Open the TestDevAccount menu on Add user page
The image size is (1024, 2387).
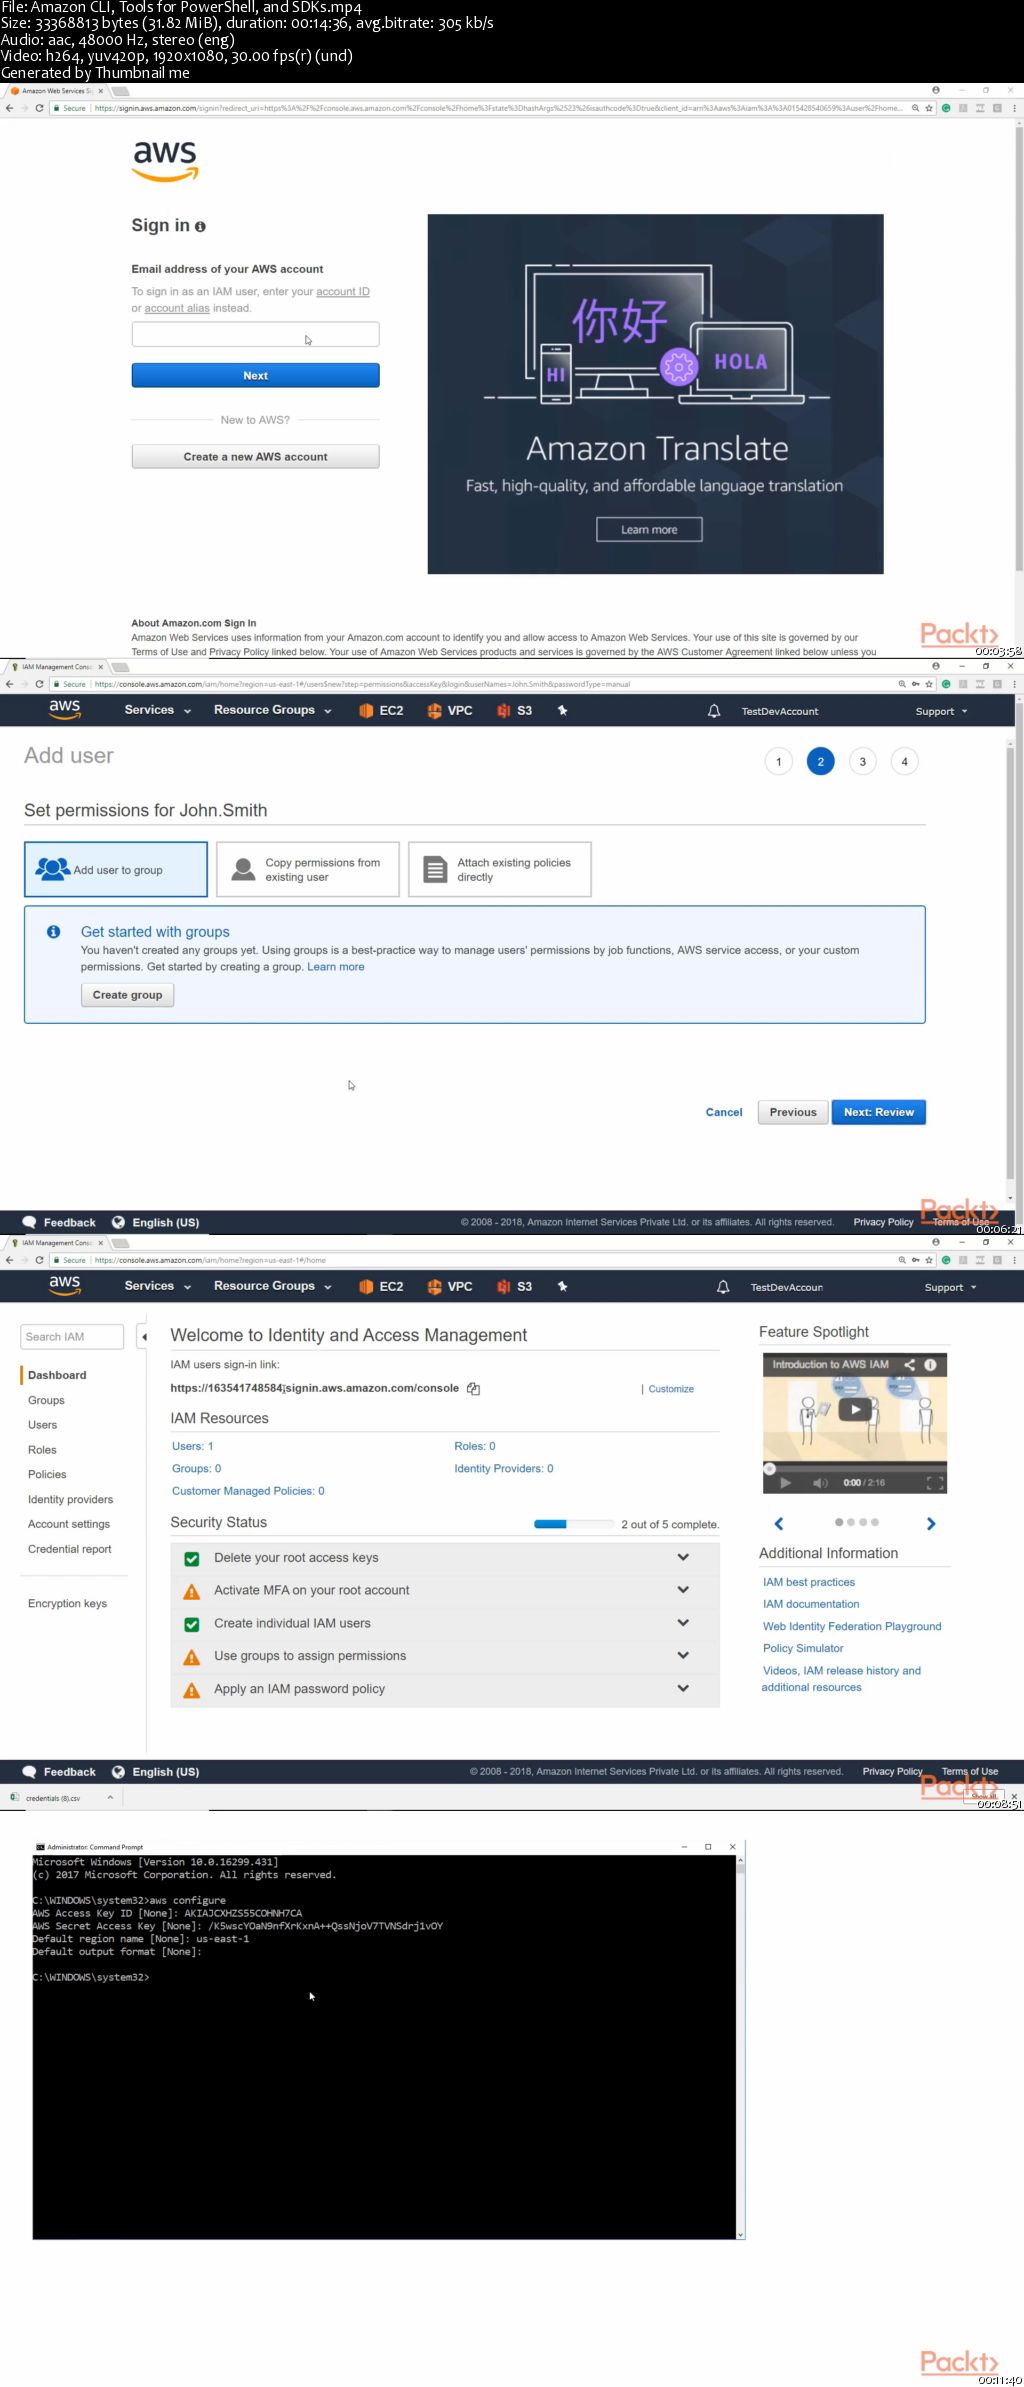coord(779,712)
